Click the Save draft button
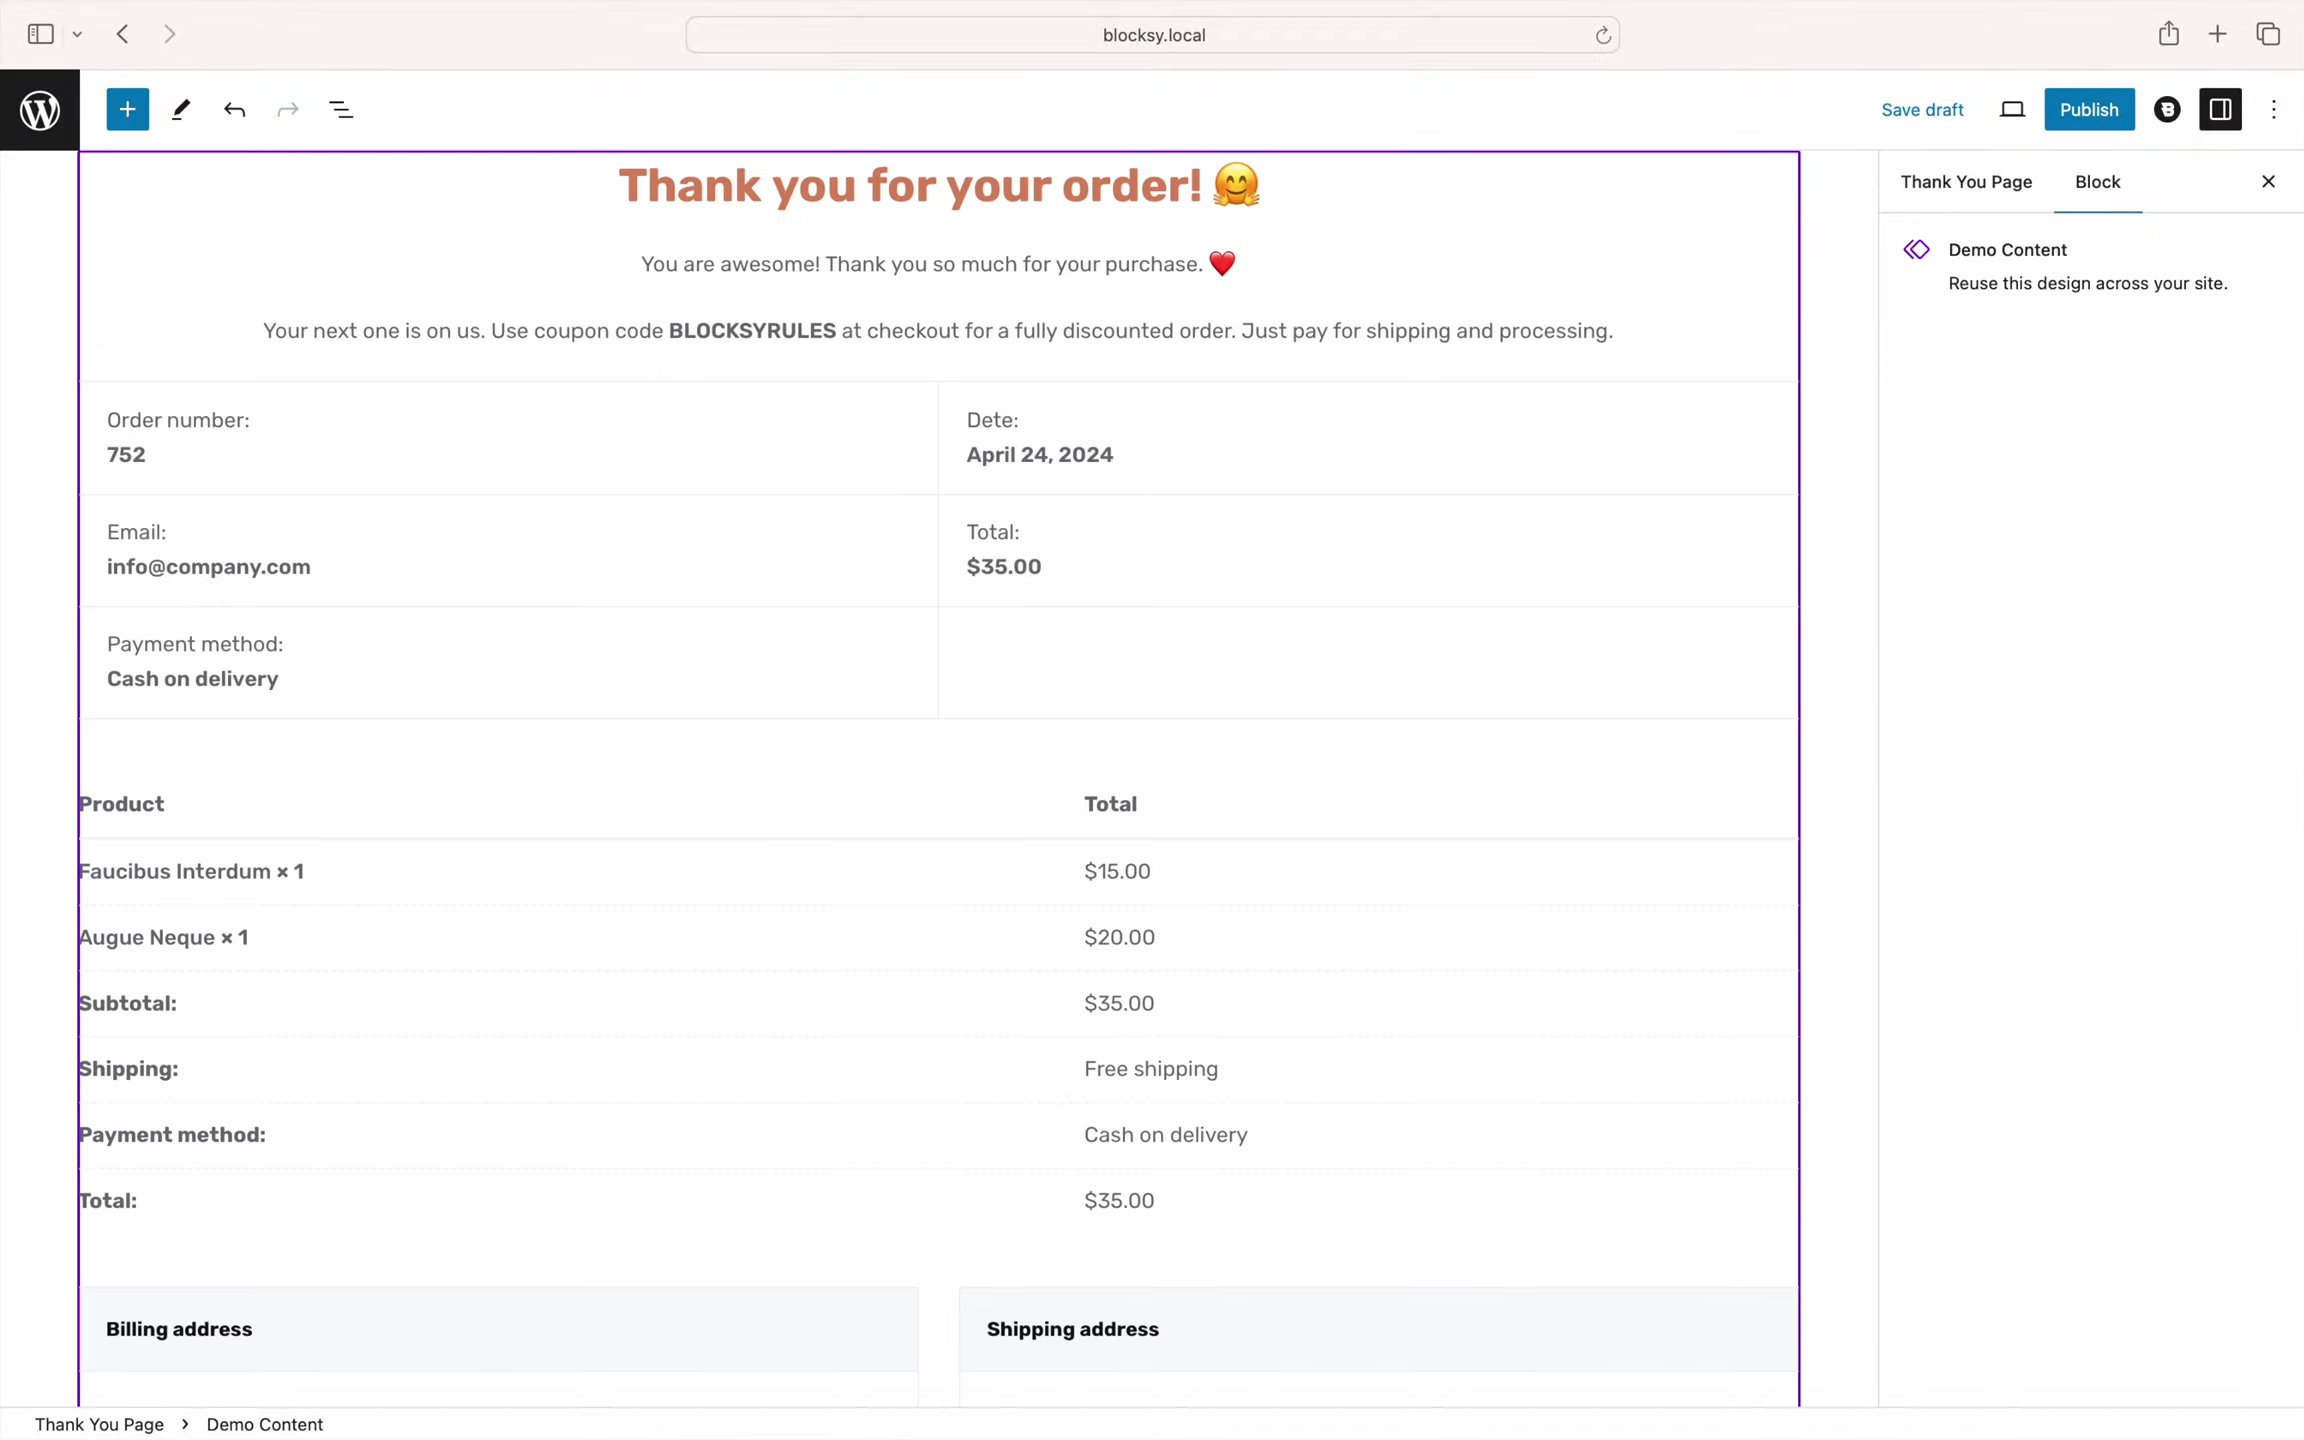The image size is (2304, 1440). click(1922, 110)
